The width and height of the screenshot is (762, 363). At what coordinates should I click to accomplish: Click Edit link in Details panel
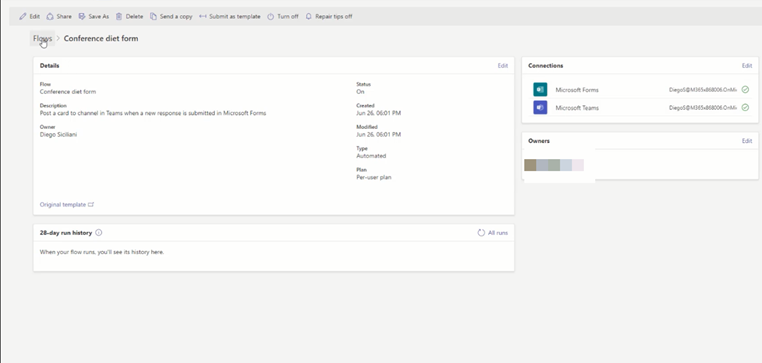tap(502, 66)
